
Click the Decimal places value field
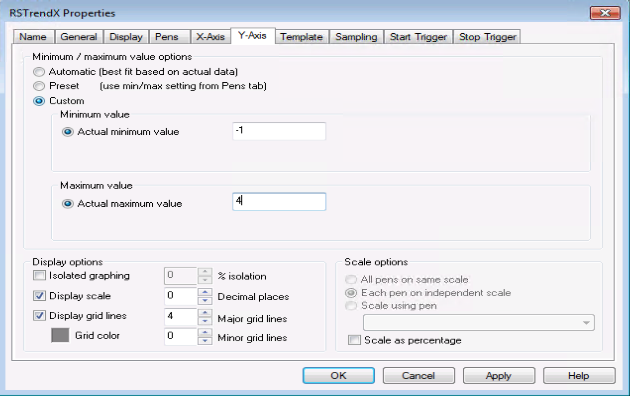tap(180, 296)
